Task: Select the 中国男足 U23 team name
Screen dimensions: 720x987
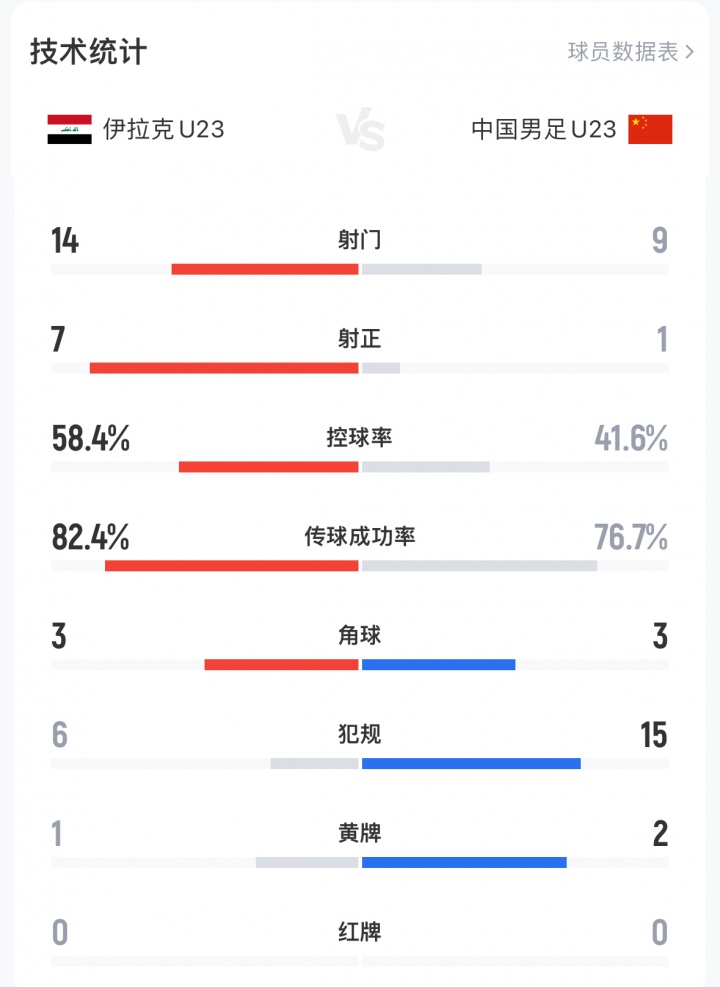Action: 544,129
